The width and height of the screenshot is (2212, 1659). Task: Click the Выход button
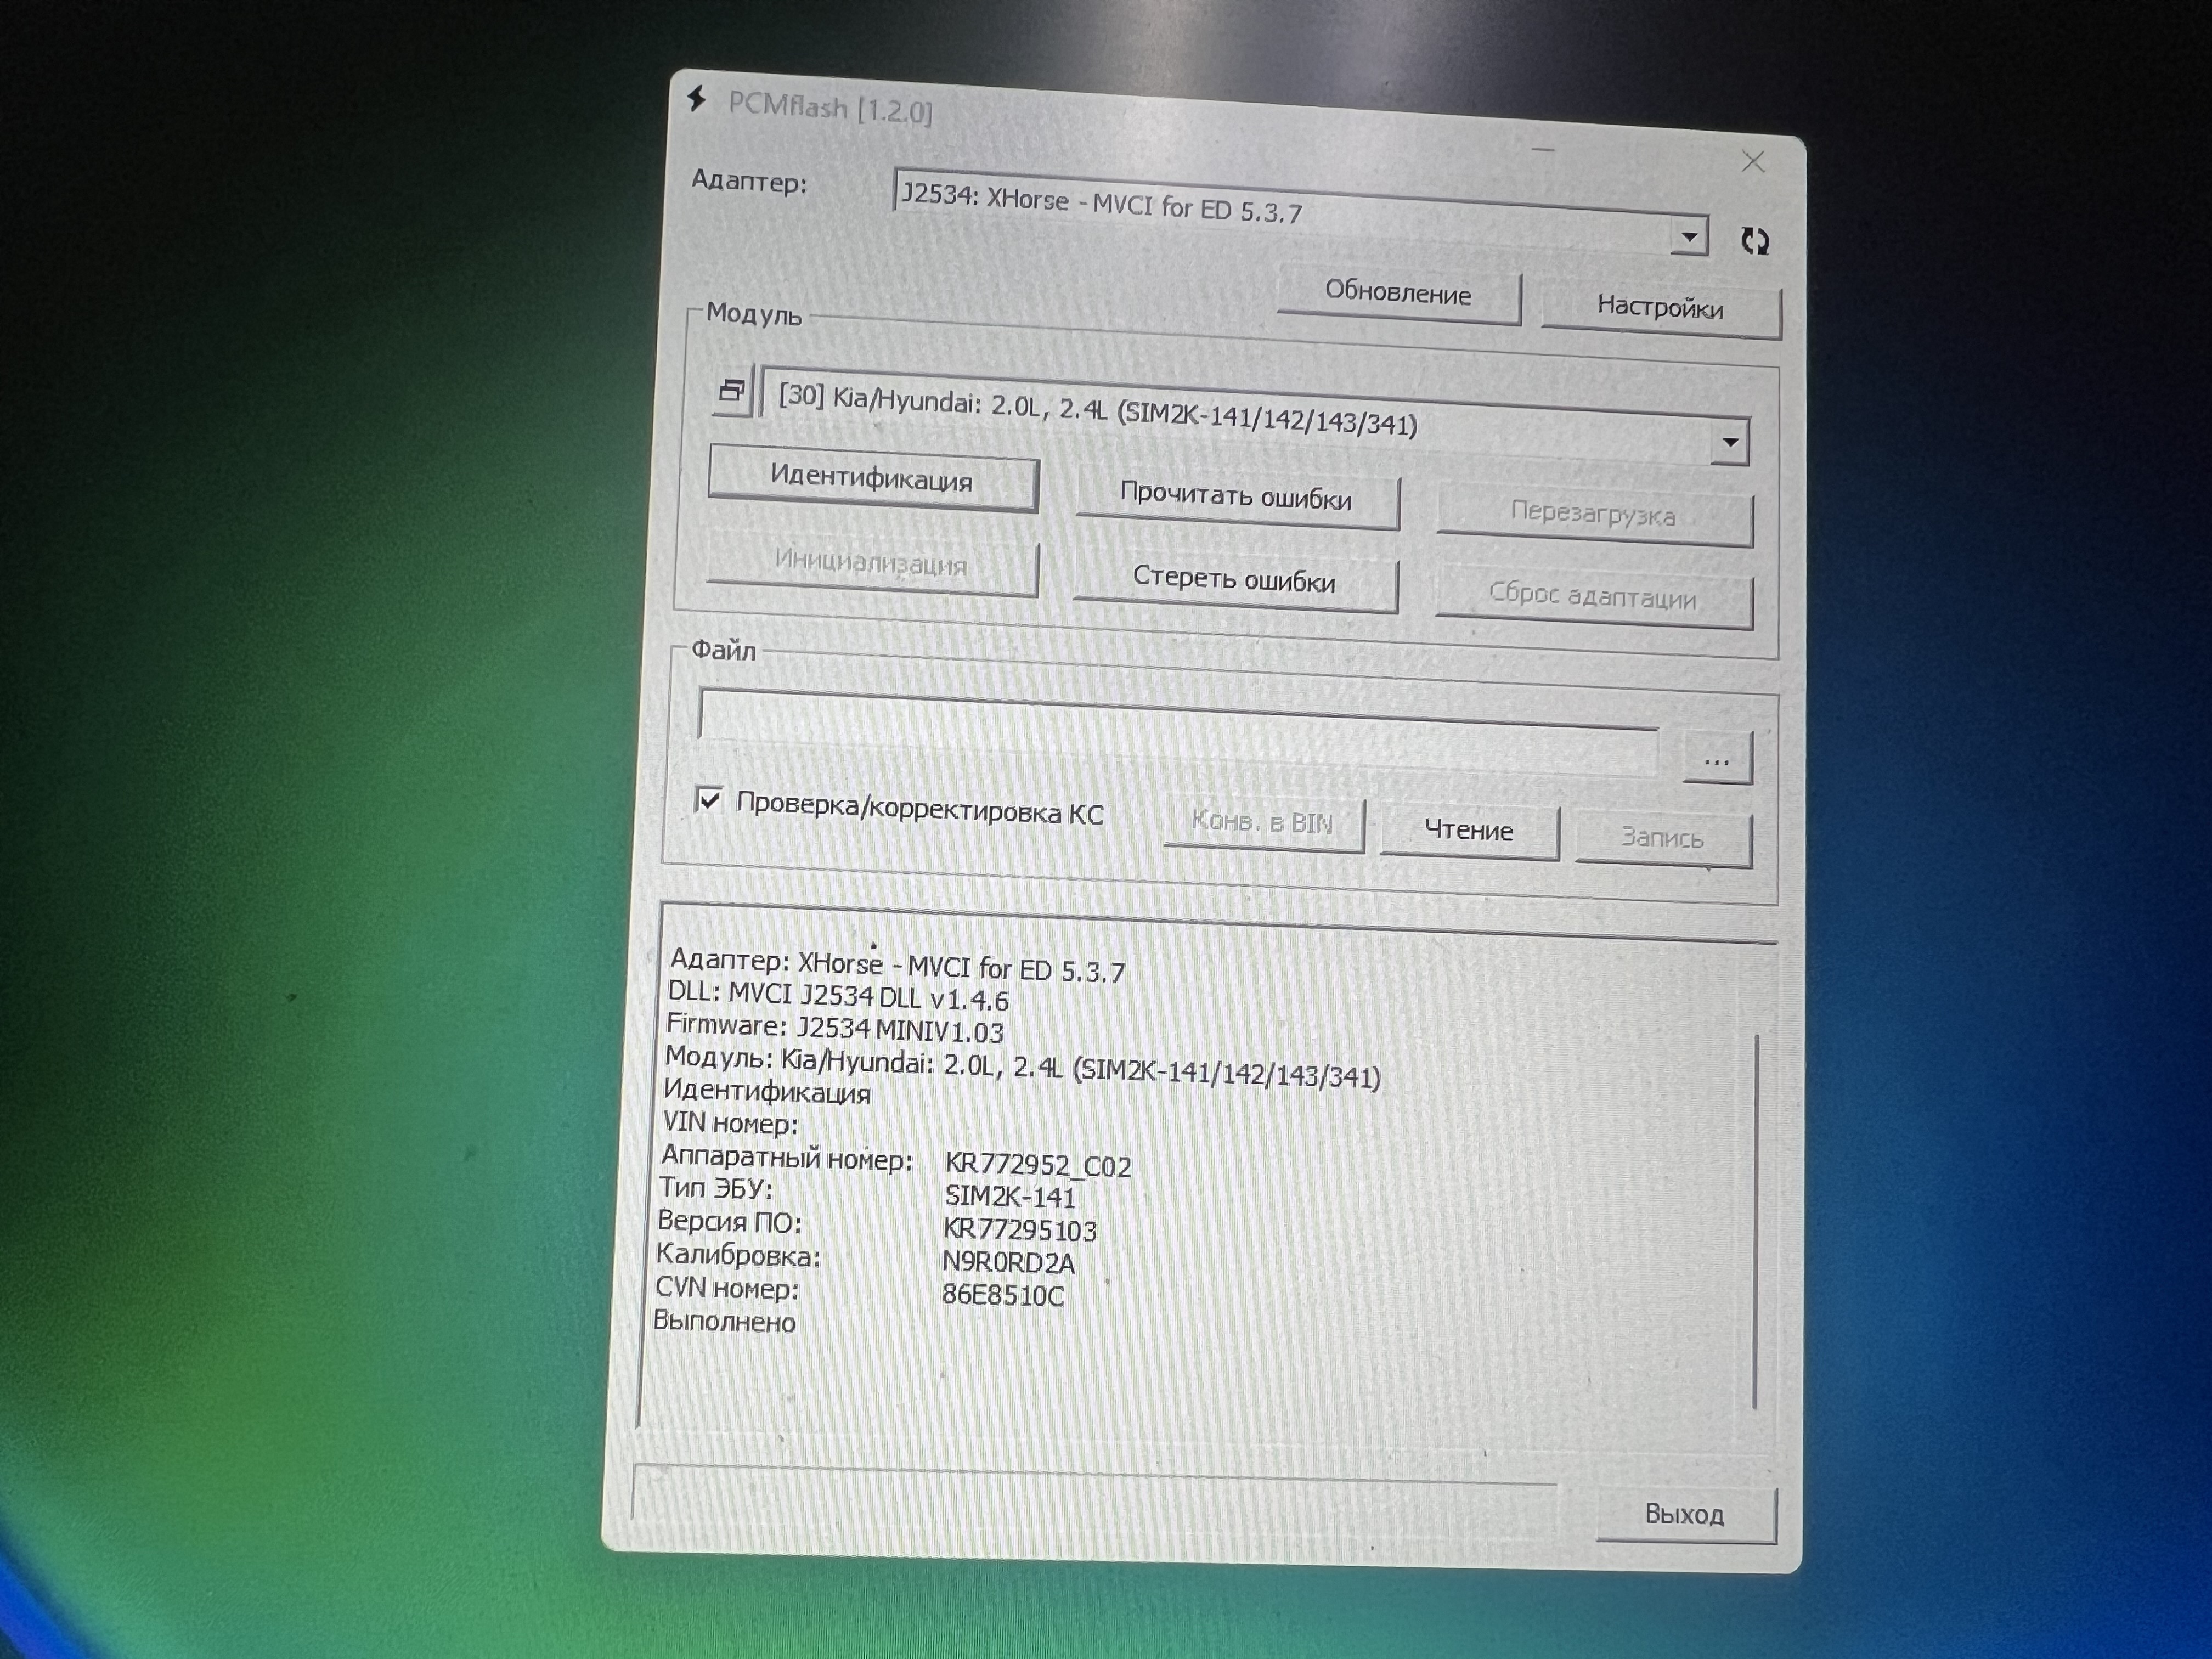pyautogui.click(x=1685, y=1515)
